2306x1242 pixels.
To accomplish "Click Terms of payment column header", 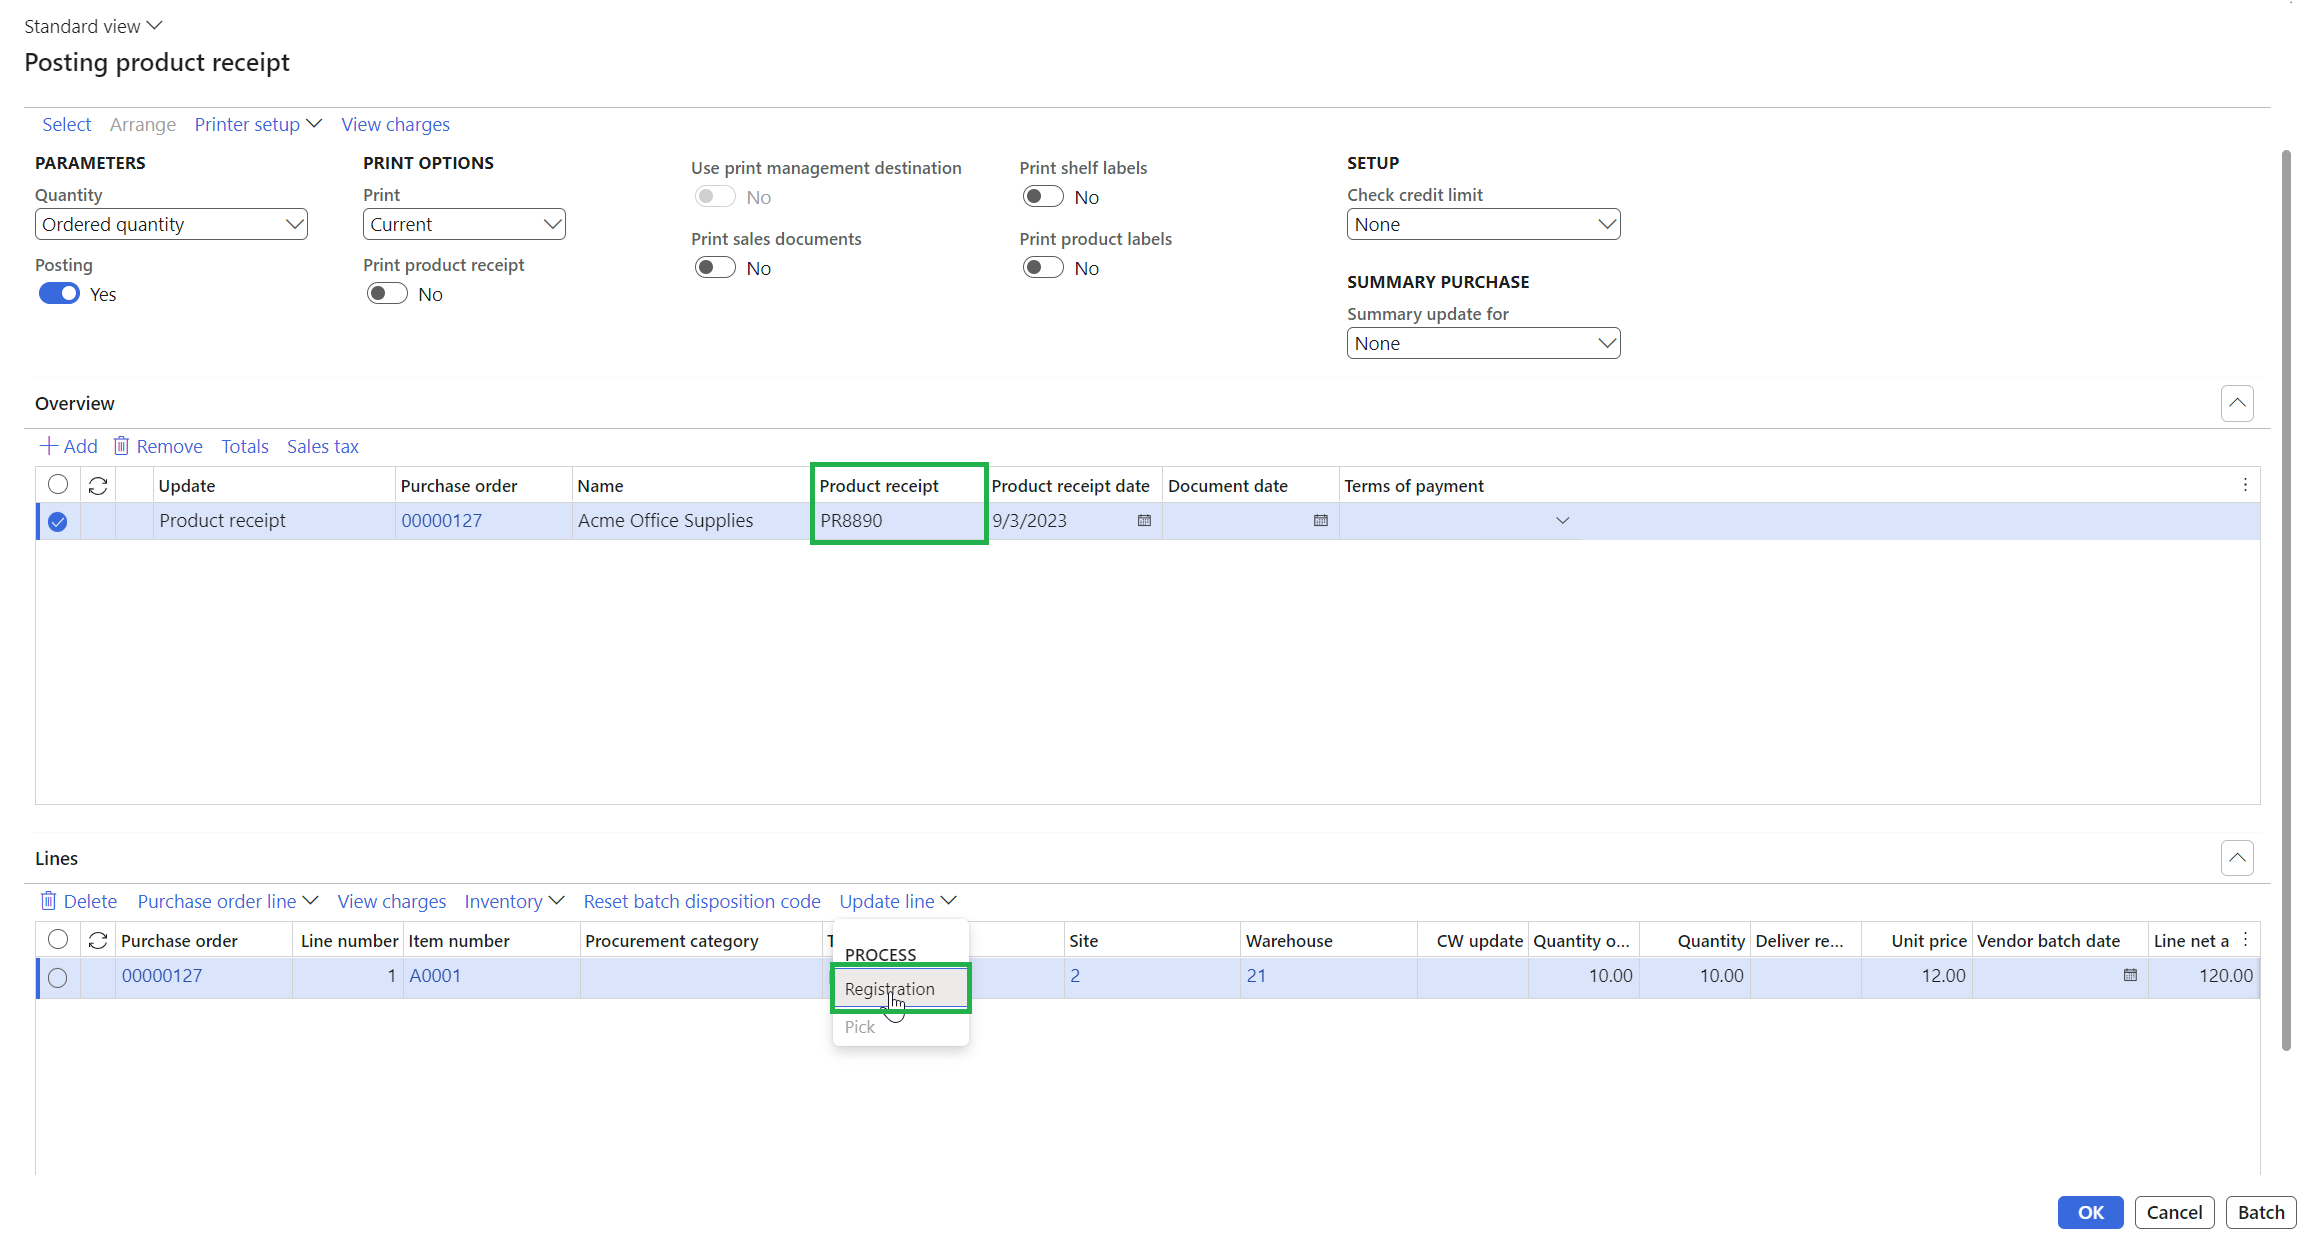I will (x=1413, y=485).
